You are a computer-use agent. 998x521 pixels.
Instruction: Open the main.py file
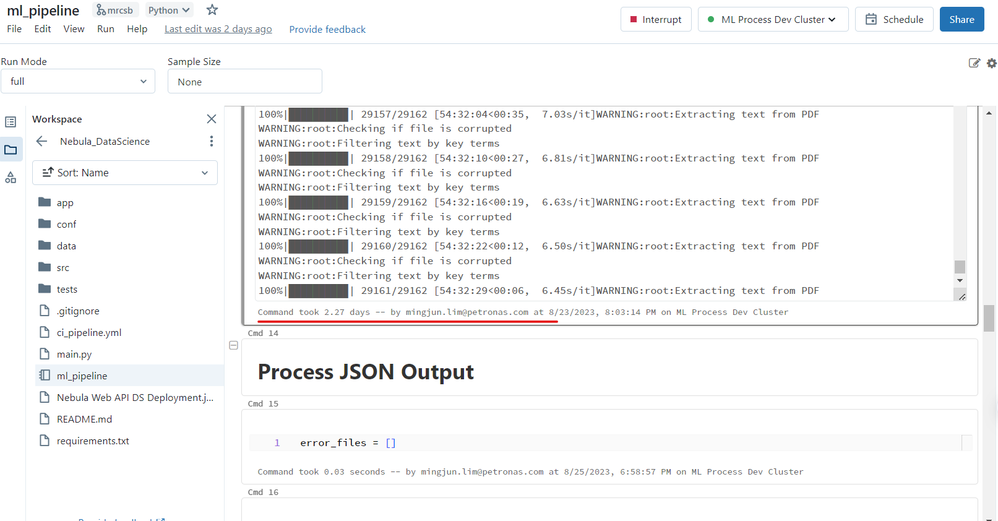pos(74,354)
